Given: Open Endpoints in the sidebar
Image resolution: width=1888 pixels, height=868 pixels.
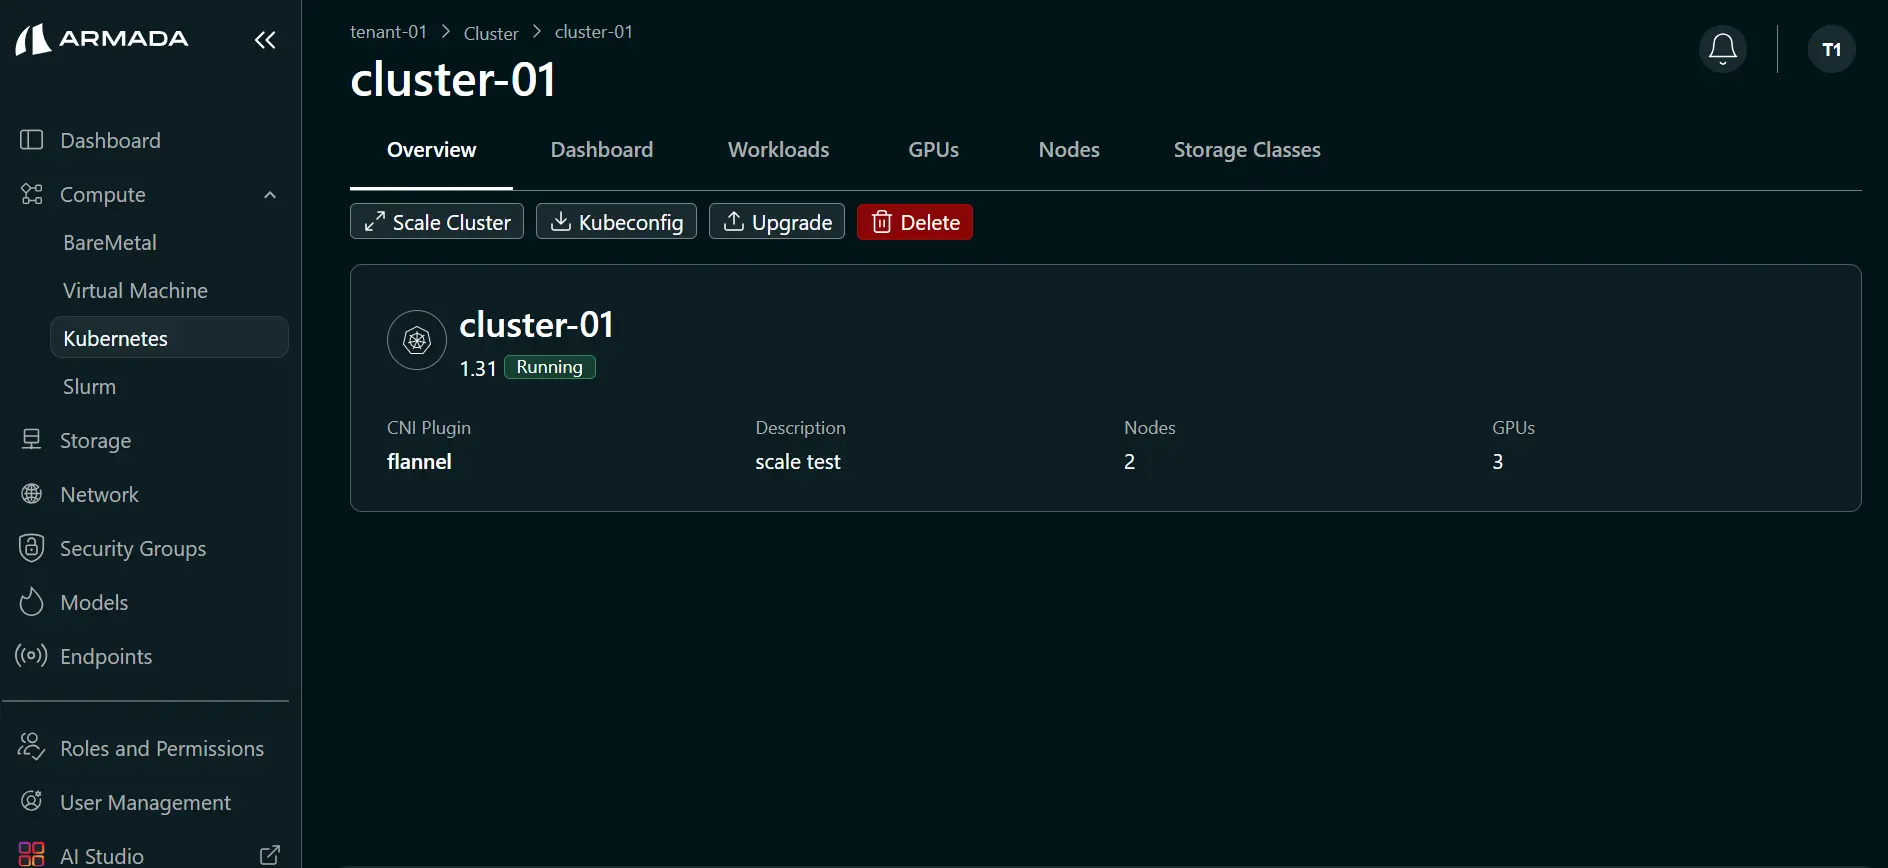Looking at the screenshot, I should tap(106, 656).
